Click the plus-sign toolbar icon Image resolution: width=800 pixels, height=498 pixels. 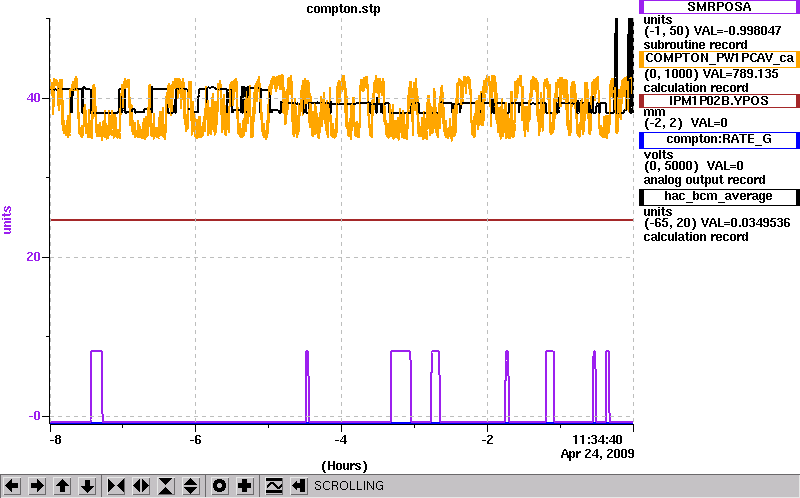coord(245,486)
